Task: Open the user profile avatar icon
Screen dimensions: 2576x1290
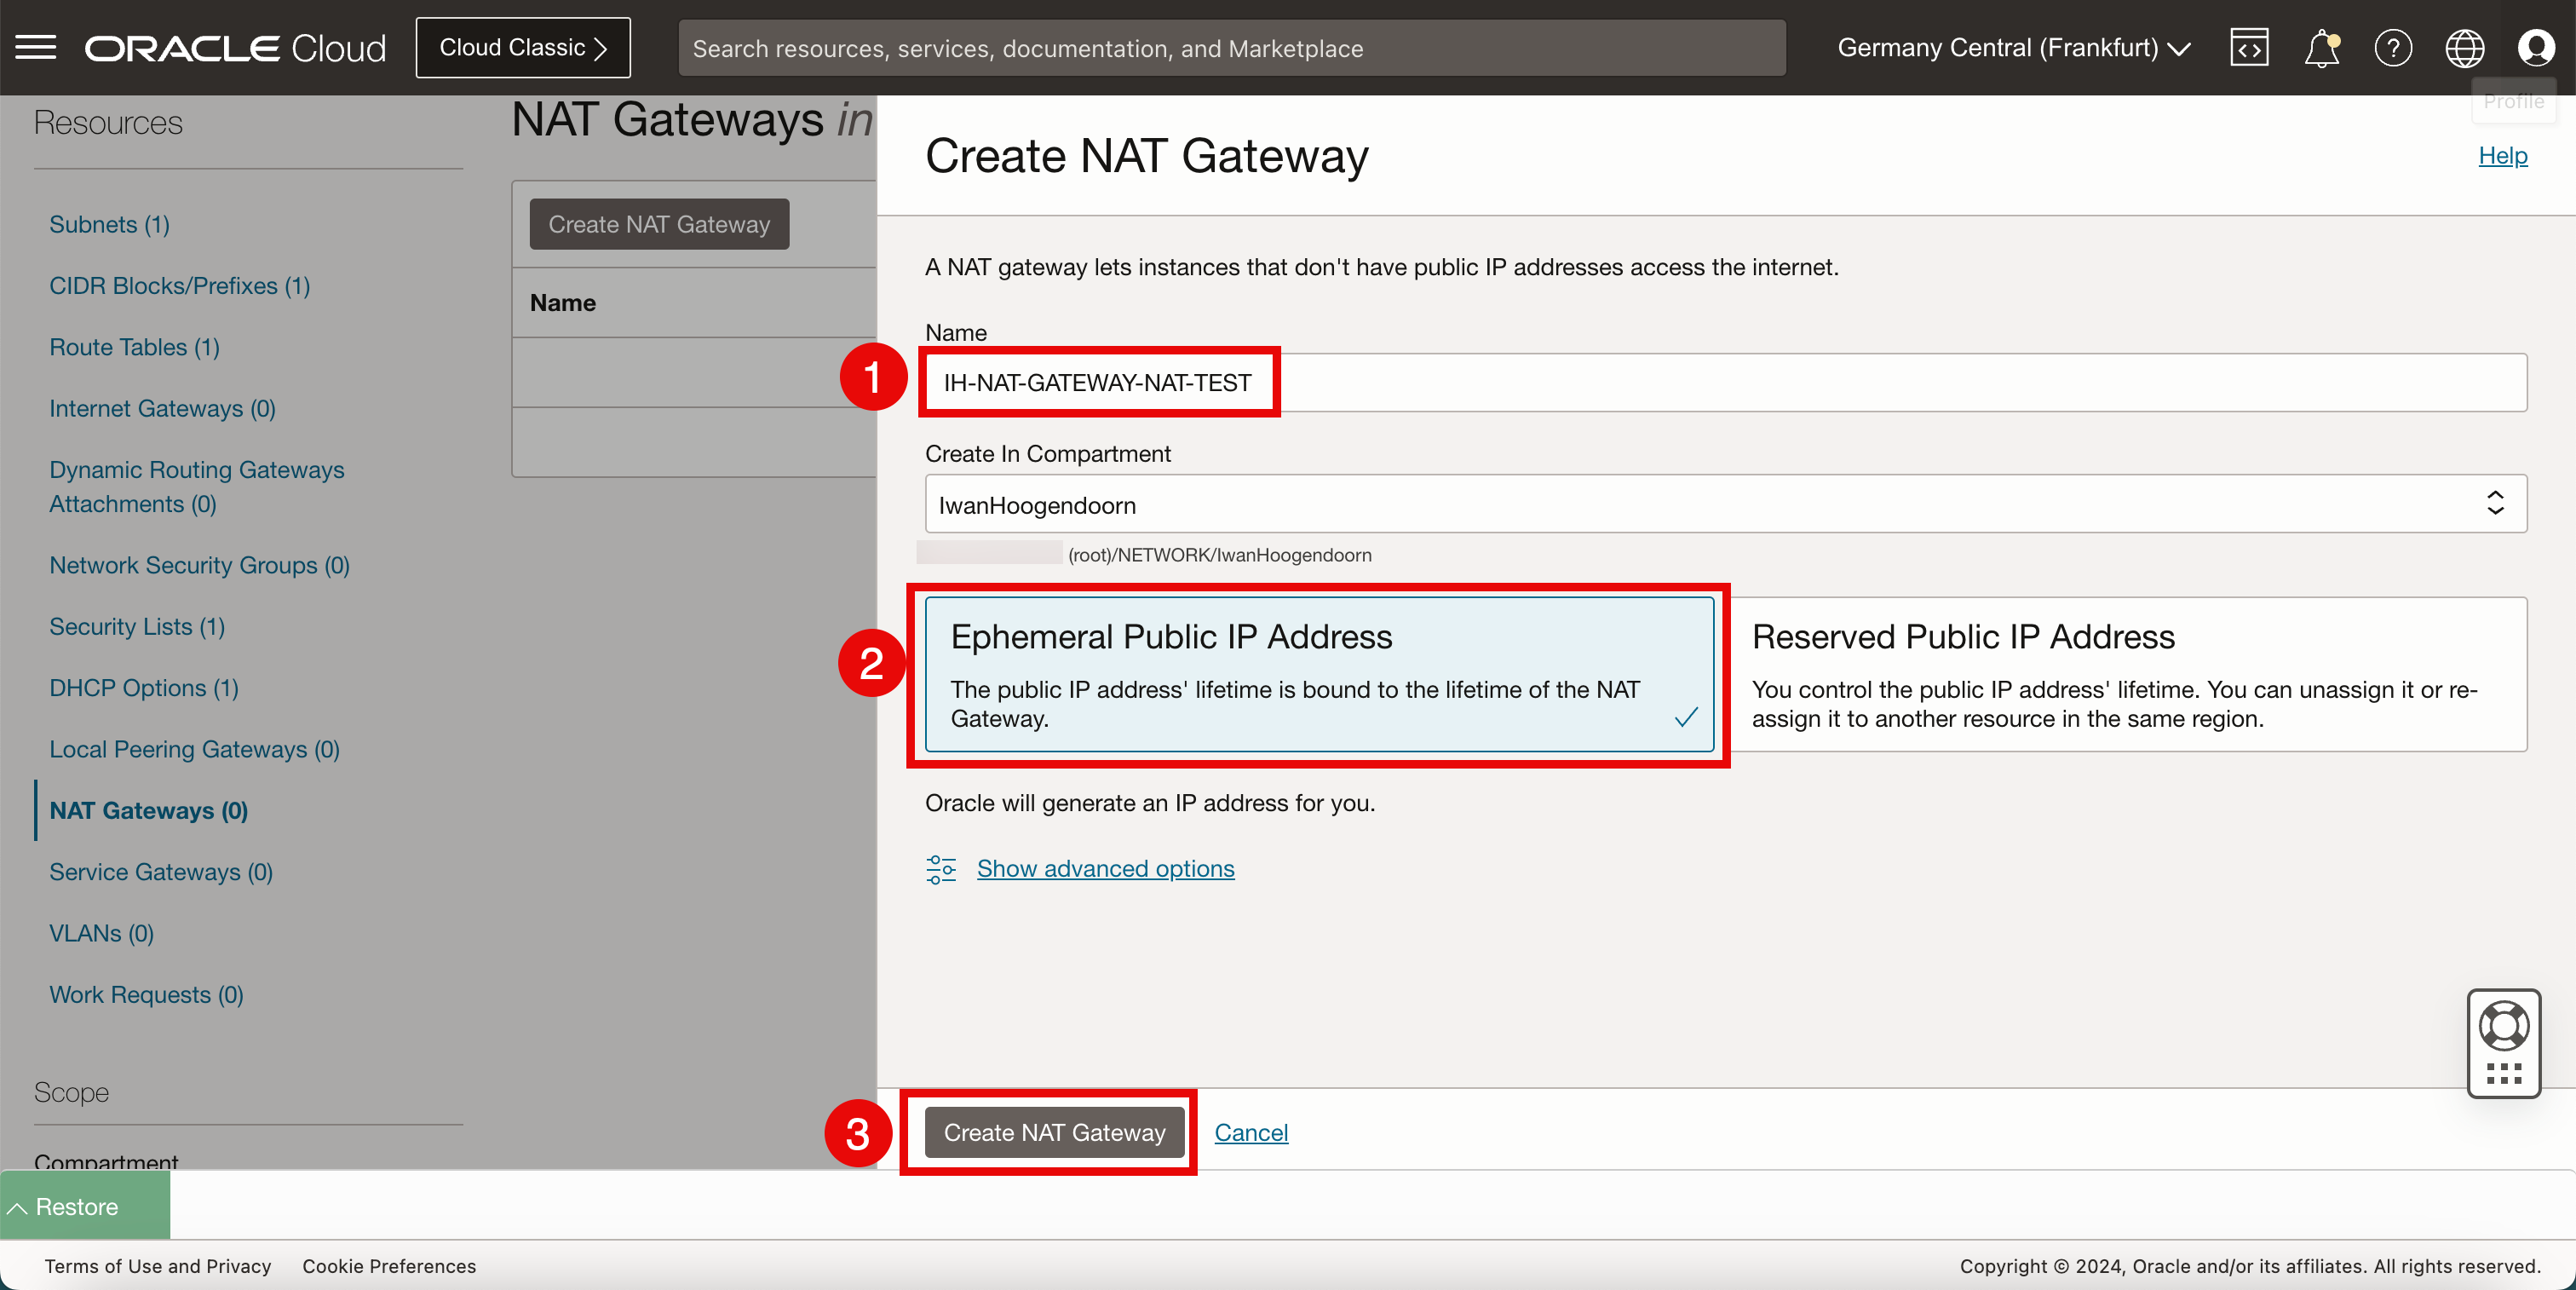Action: click(2536, 47)
